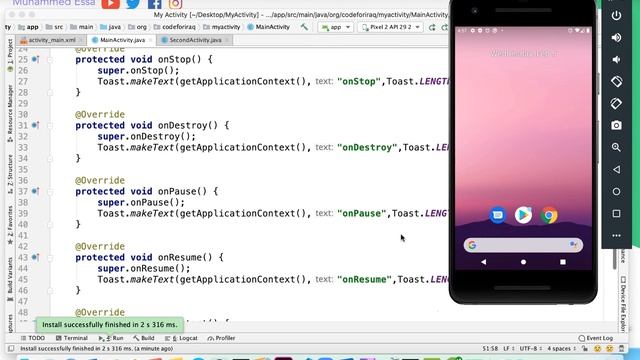The image size is (640, 360).
Task: Open Chrome on the phone screen
Action: (549, 215)
